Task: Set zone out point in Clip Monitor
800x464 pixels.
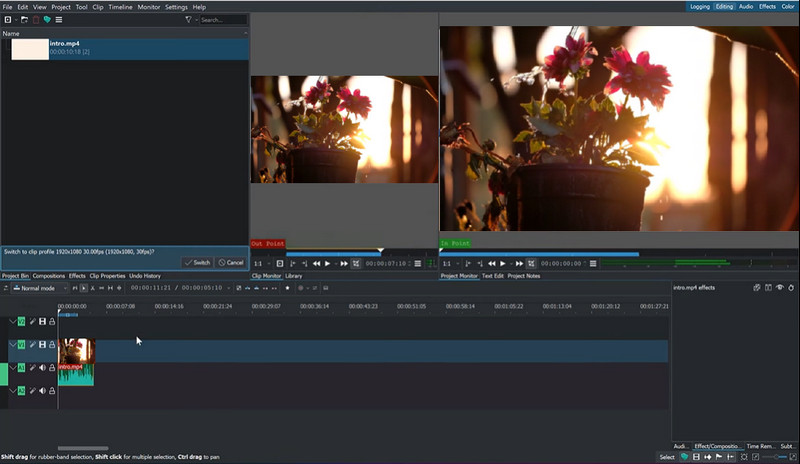Action: (305, 263)
